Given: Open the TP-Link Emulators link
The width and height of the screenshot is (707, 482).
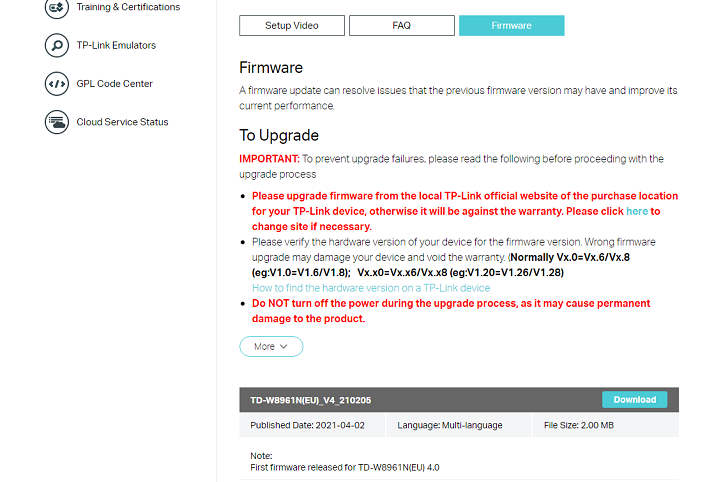Looking at the screenshot, I should [116, 45].
